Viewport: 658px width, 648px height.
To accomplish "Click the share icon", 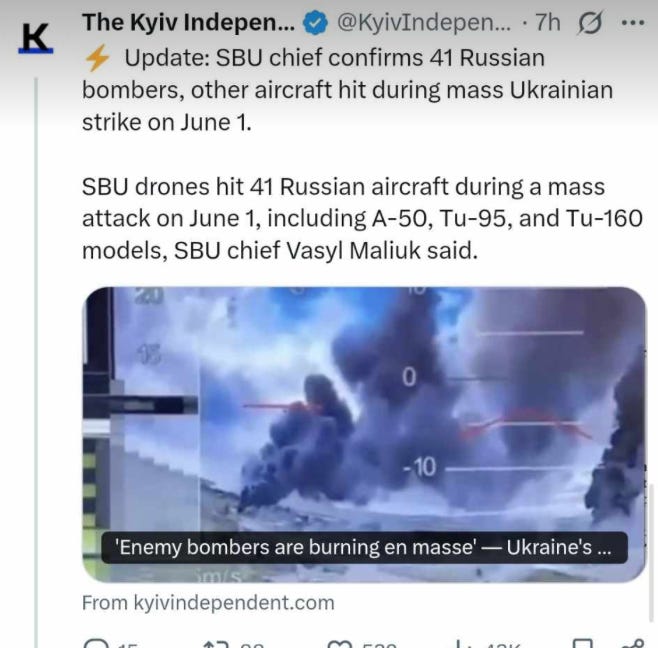I will pos(633,644).
